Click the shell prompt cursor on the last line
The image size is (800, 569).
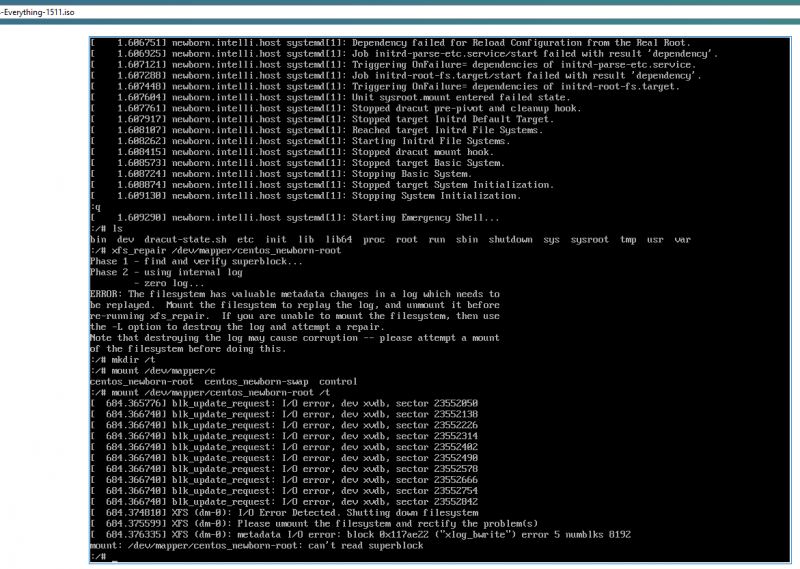point(116,557)
